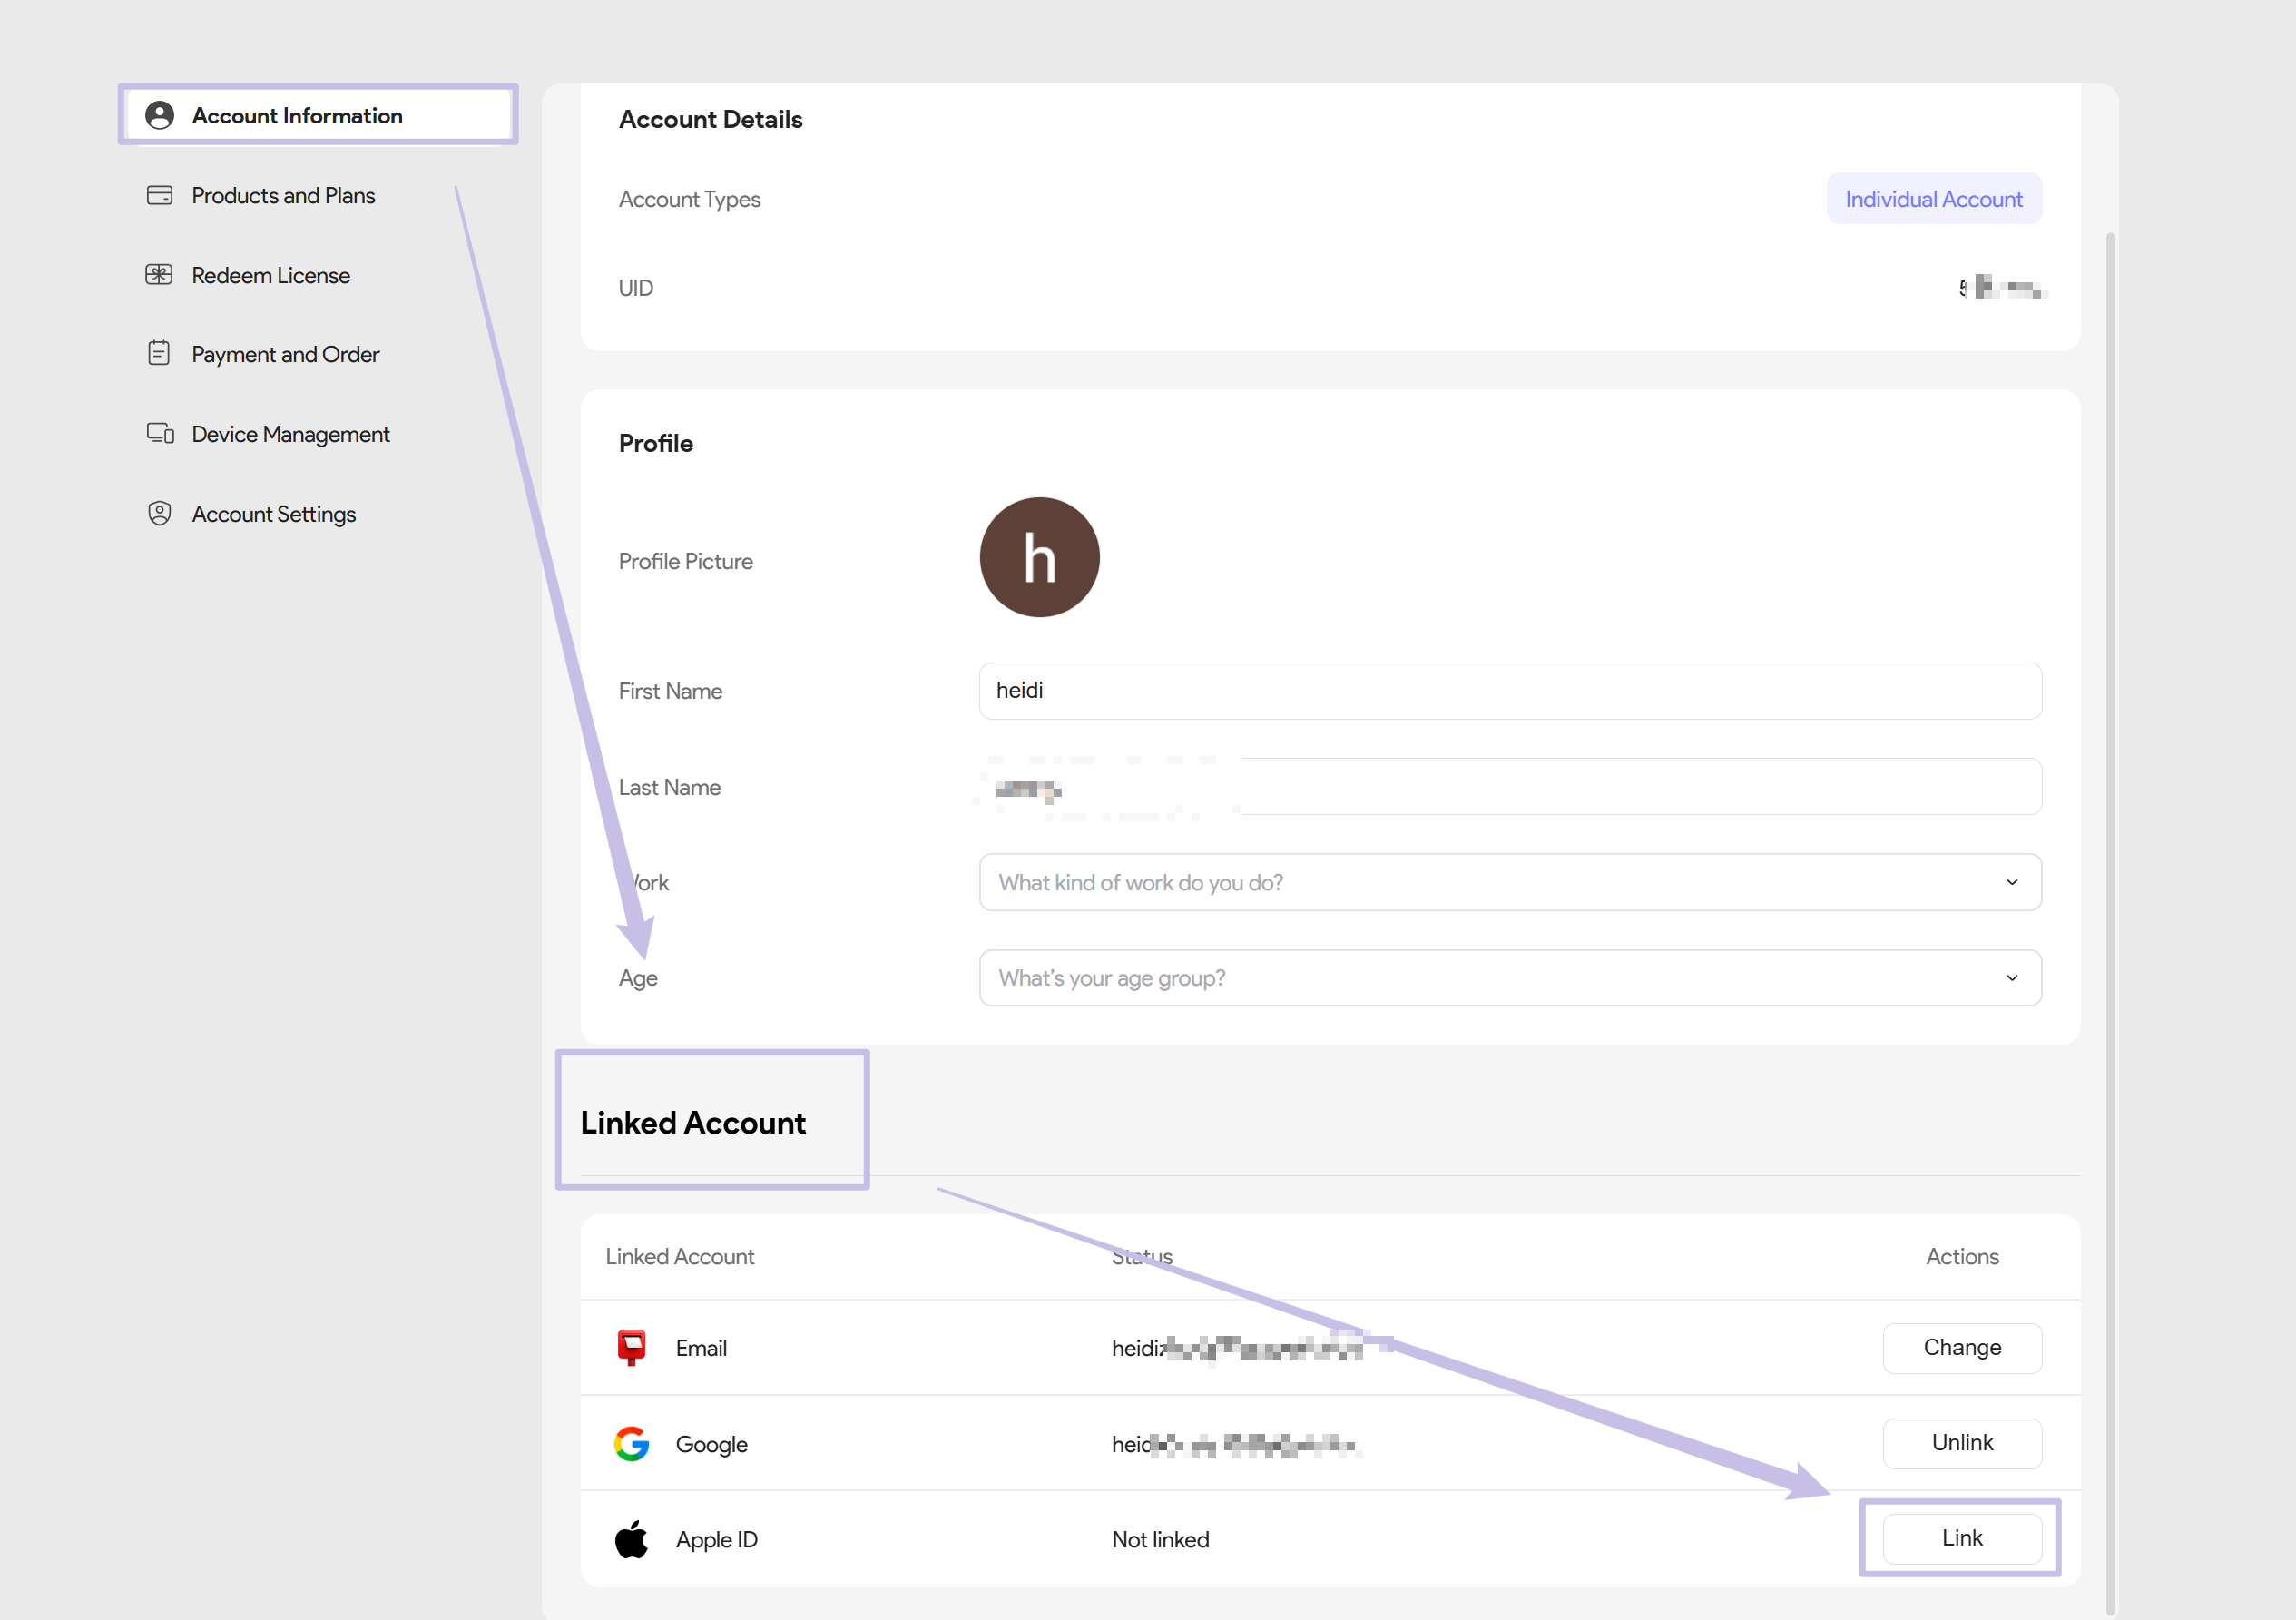
Task: Open the age group dropdown
Action: 1510,978
